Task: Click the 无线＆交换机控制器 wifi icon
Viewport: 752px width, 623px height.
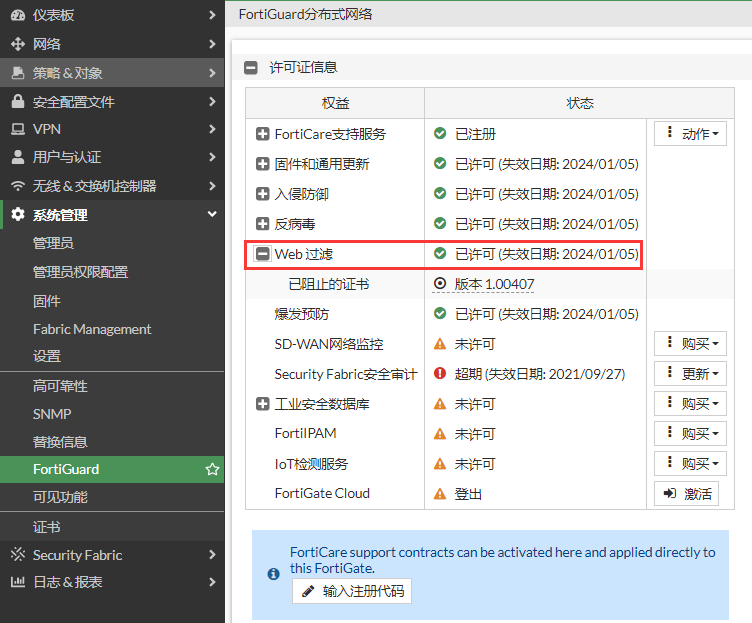Action: tap(17, 186)
